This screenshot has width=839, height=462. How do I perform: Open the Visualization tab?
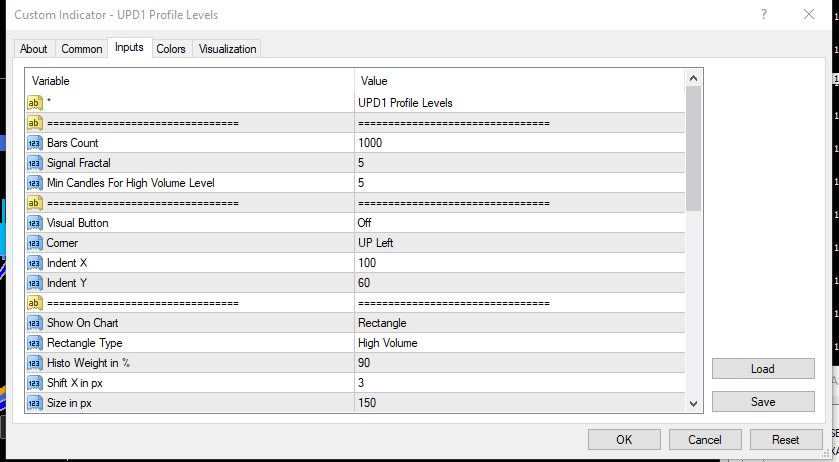pyautogui.click(x=227, y=49)
